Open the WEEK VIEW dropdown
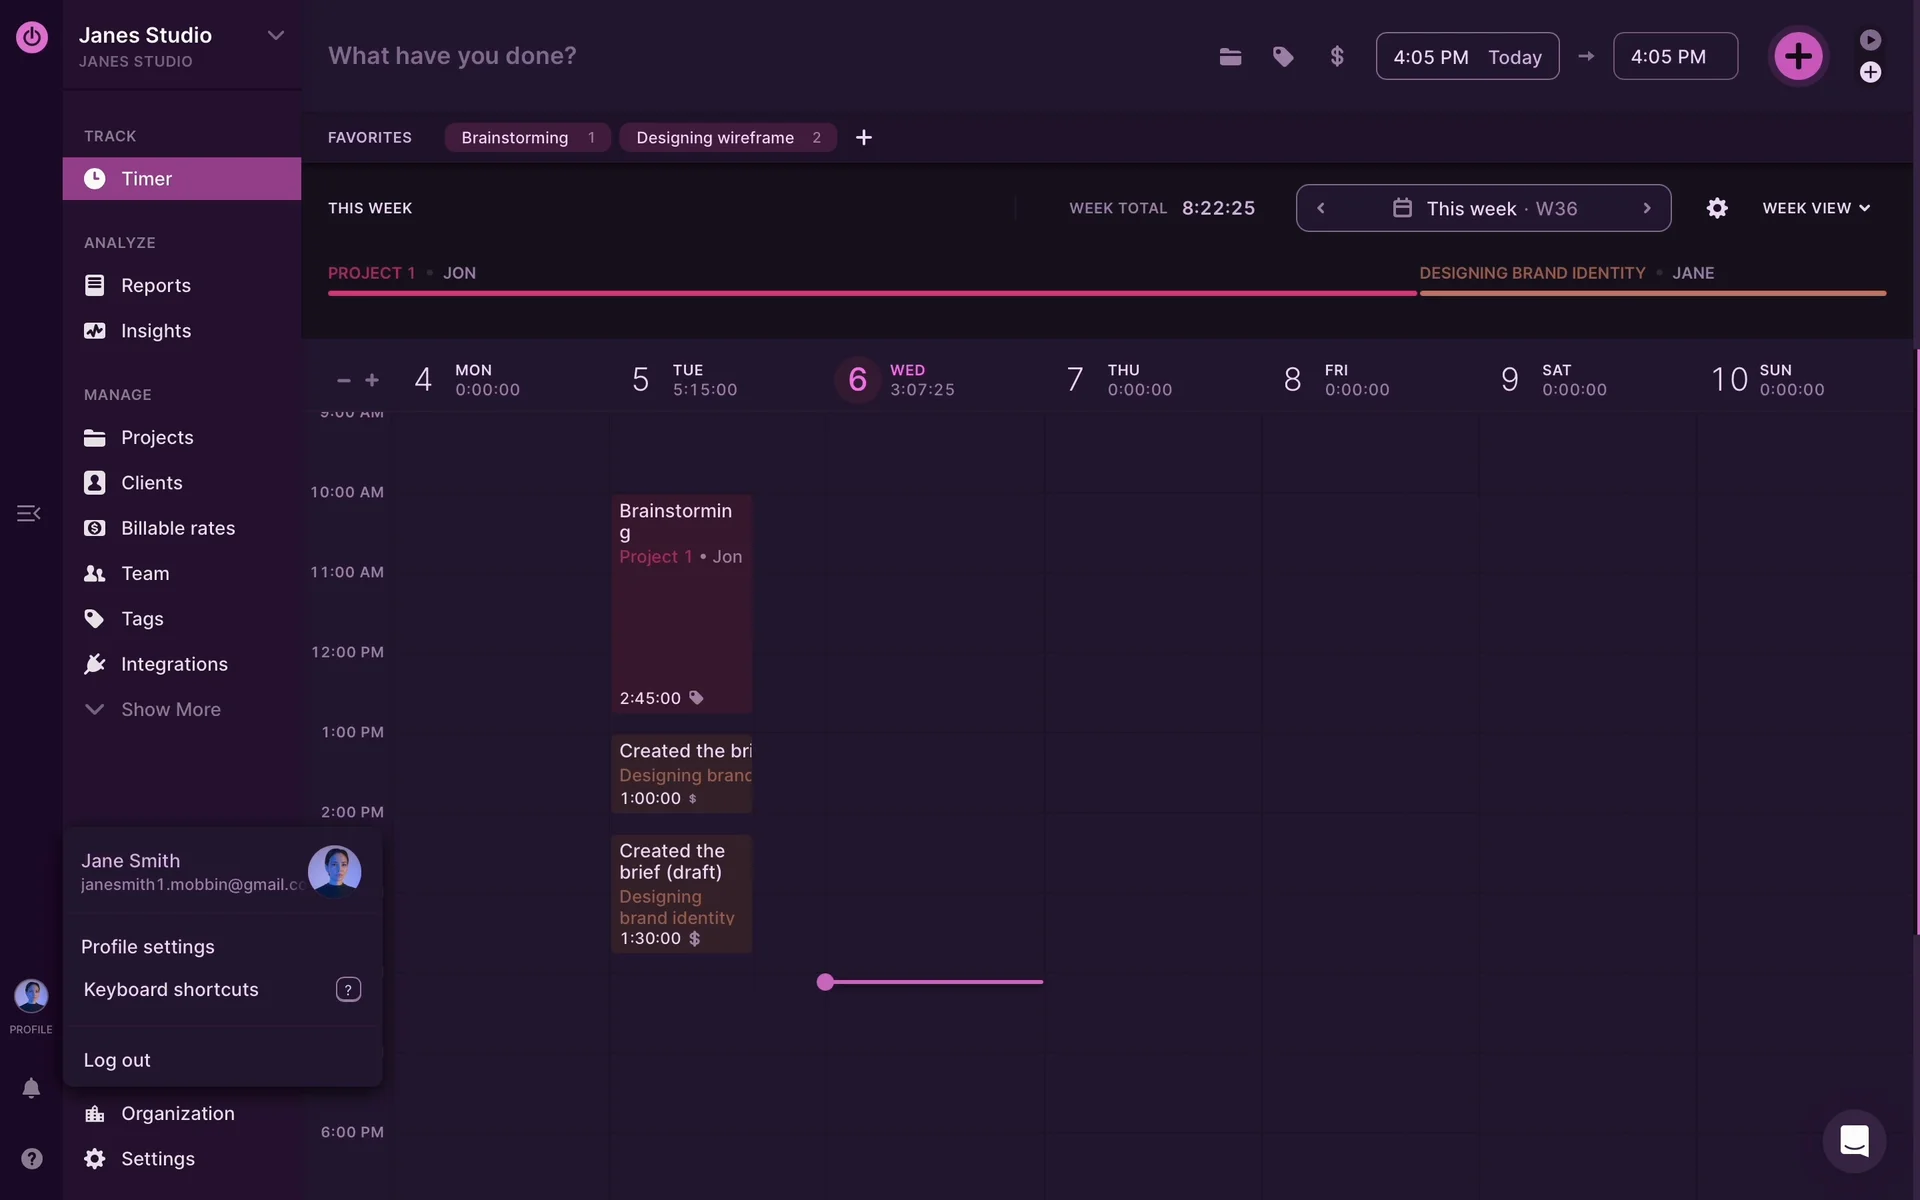1920x1200 pixels. click(1816, 208)
